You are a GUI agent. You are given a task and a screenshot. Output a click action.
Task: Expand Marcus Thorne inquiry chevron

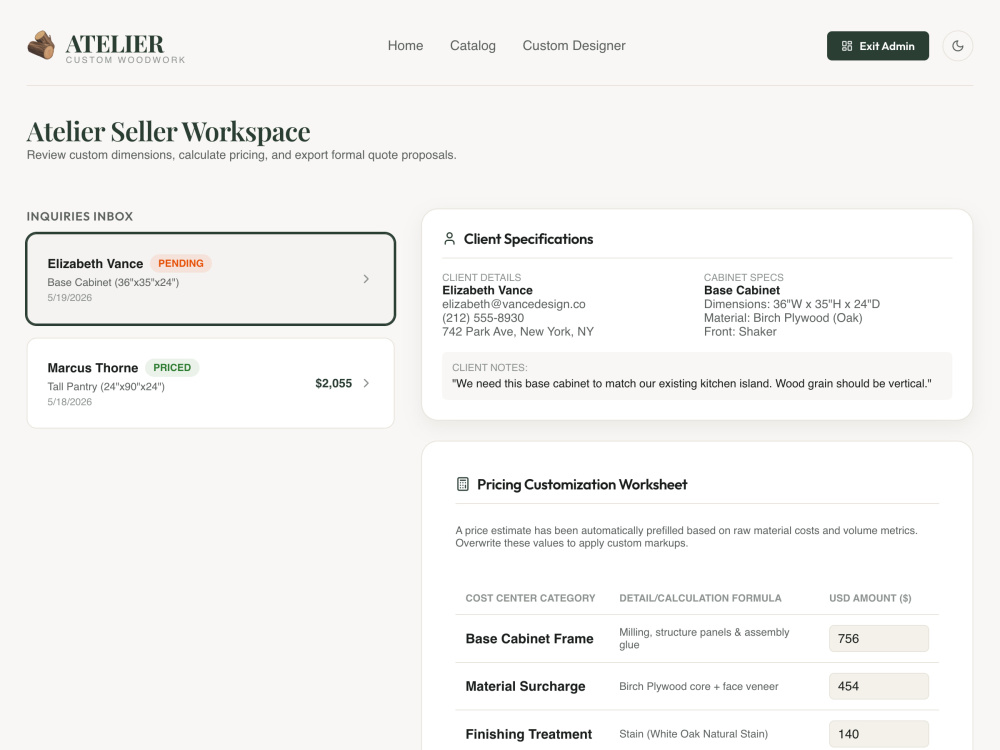coord(366,383)
